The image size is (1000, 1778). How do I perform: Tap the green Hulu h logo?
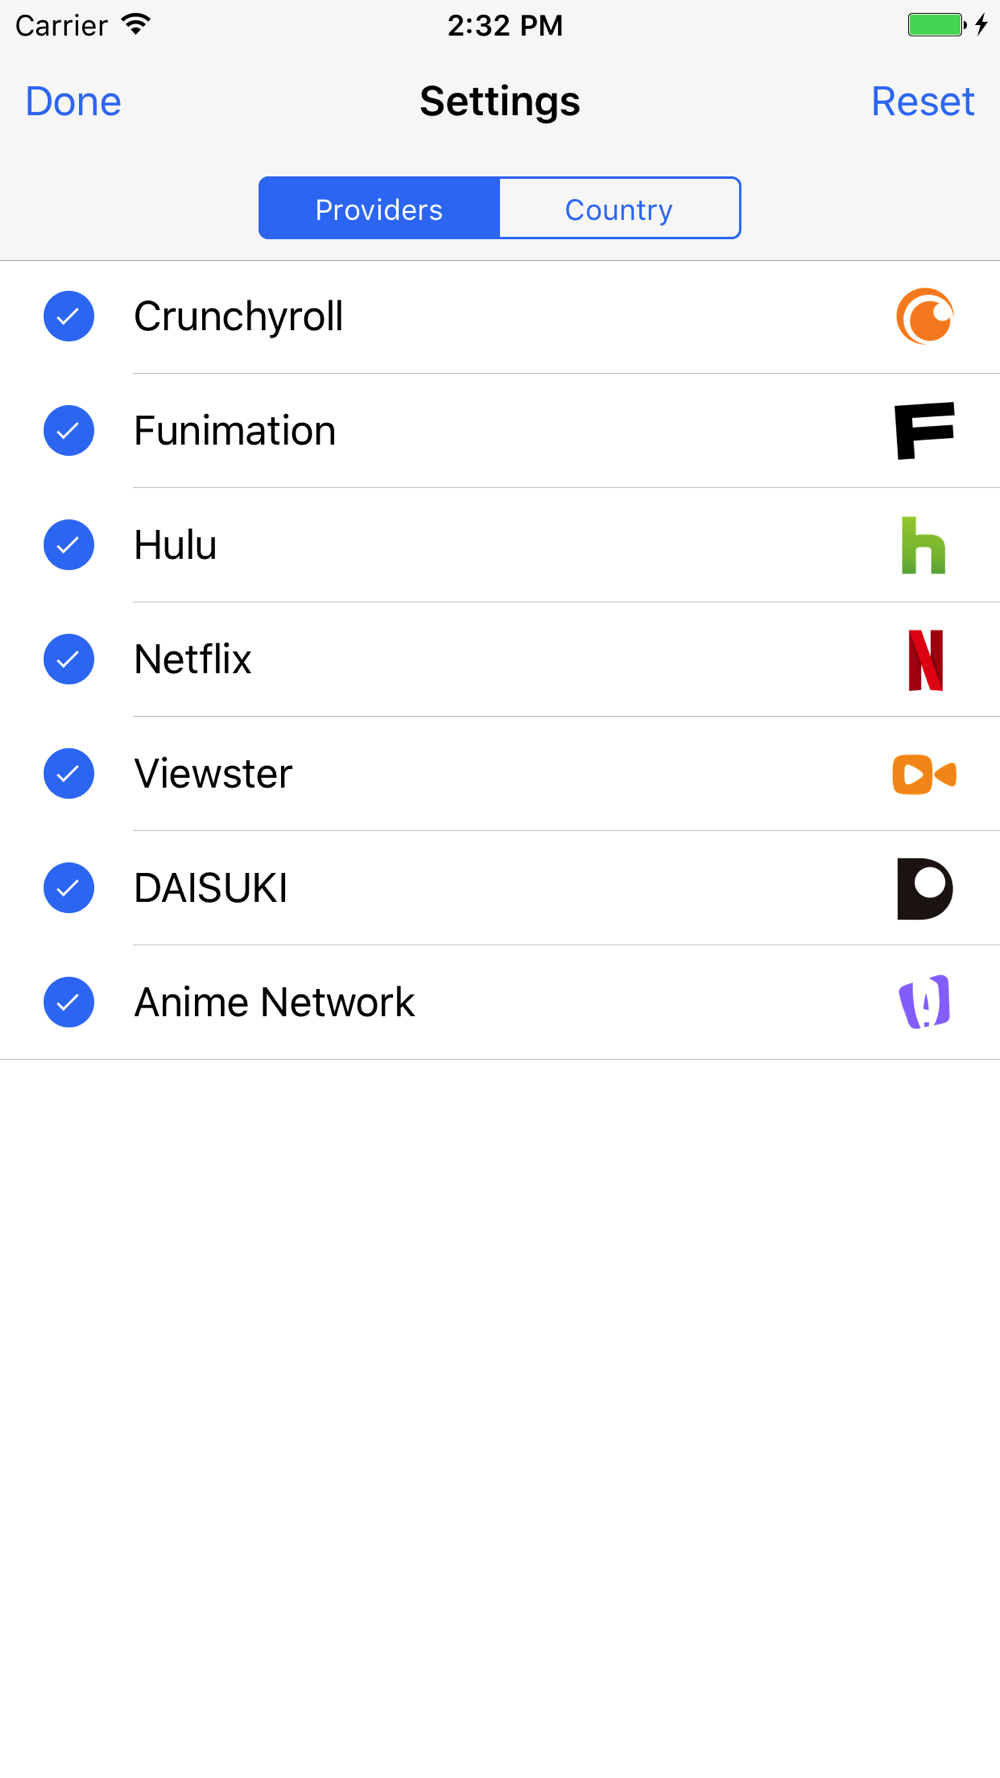[x=923, y=545]
